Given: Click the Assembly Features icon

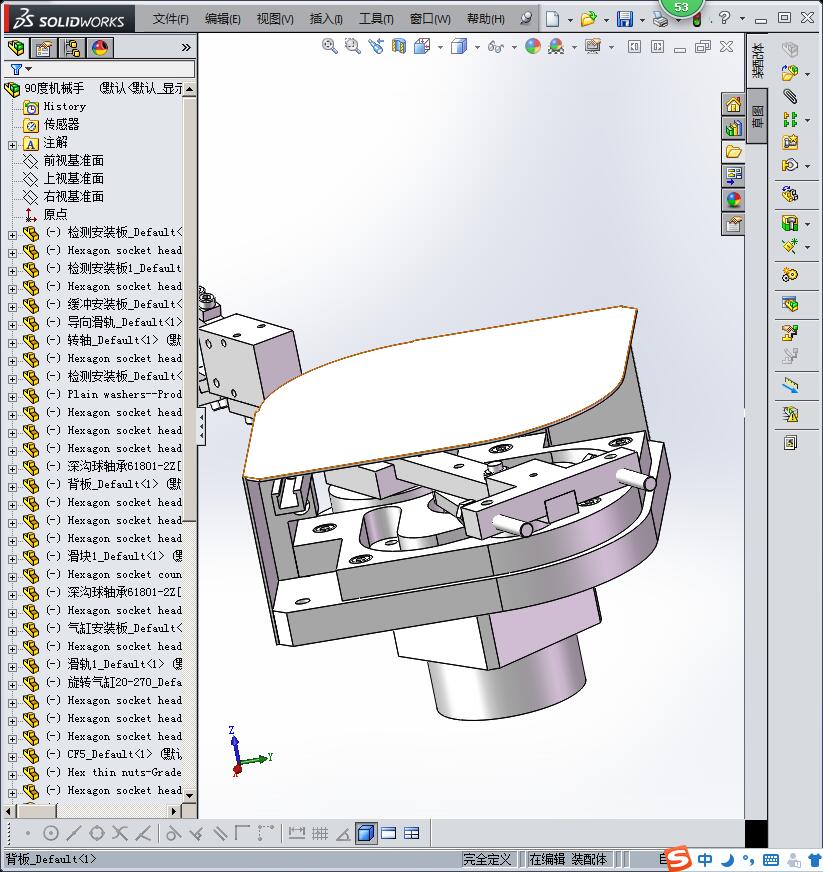Looking at the screenshot, I should pyautogui.click(x=790, y=224).
